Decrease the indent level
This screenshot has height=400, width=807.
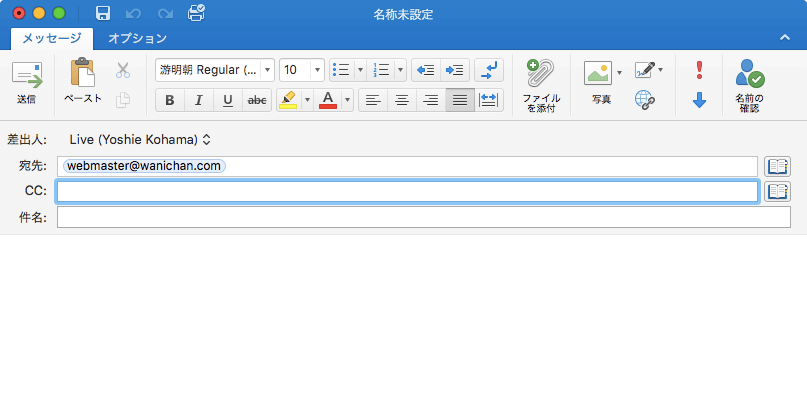click(426, 70)
